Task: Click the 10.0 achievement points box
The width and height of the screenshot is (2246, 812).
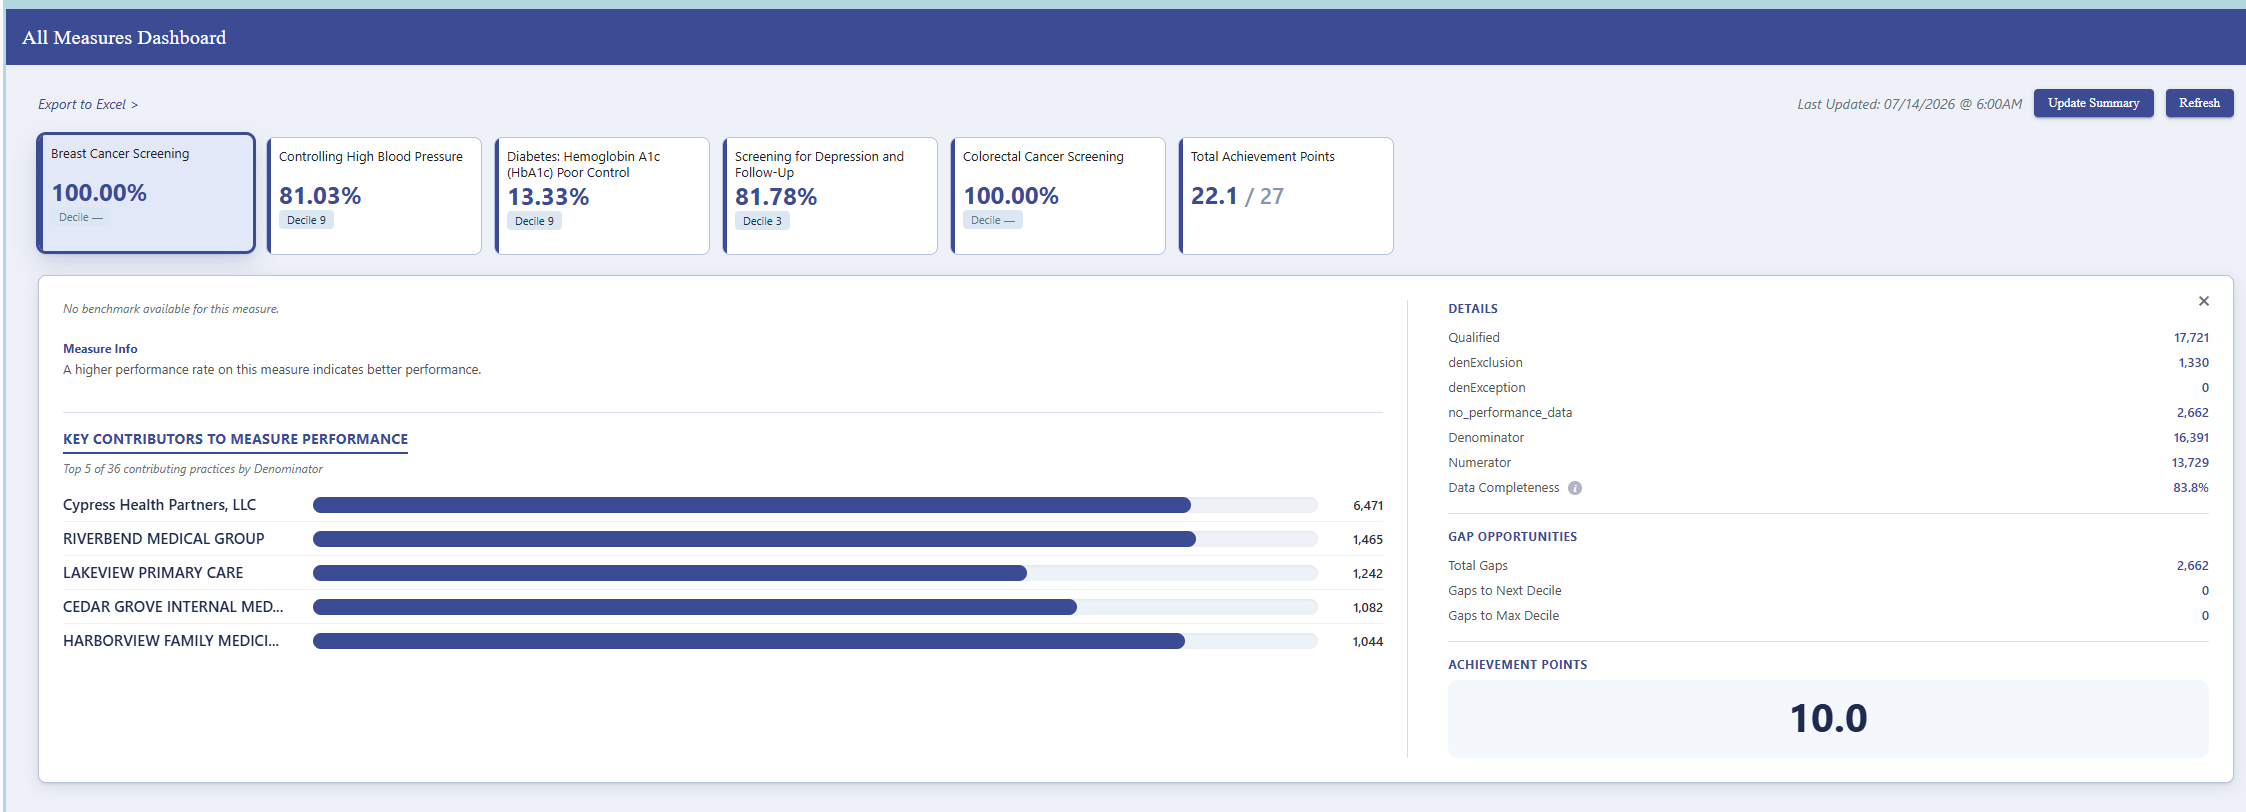Action: (1828, 718)
